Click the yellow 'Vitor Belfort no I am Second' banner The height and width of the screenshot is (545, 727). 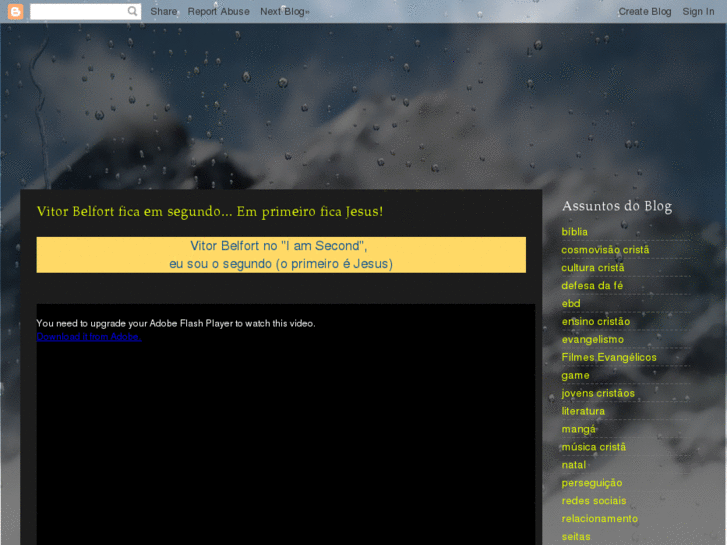[x=281, y=255]
